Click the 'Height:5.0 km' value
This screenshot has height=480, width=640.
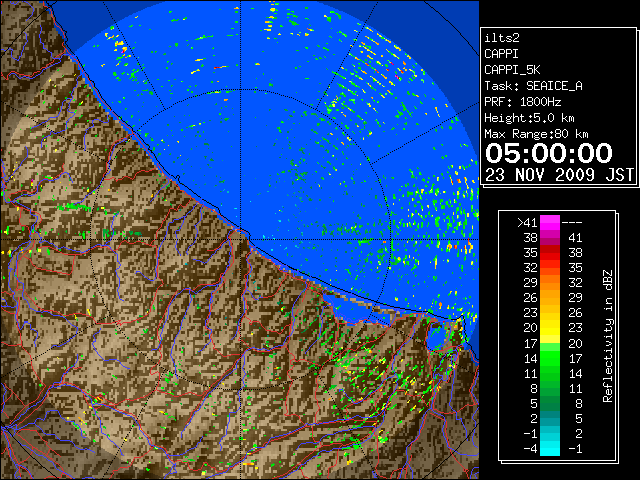529,118
